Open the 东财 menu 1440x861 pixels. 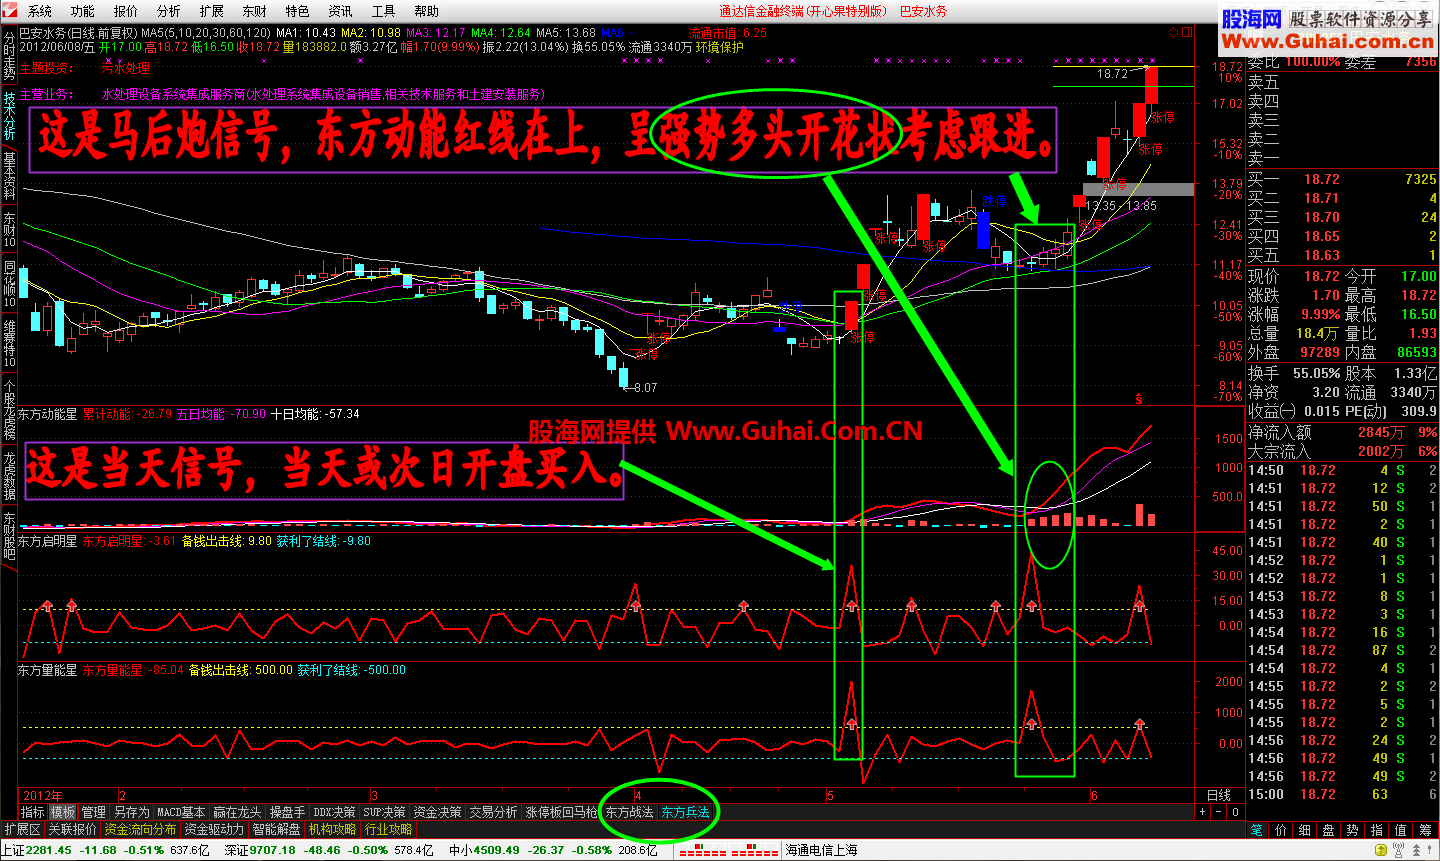tap(255, 11)
